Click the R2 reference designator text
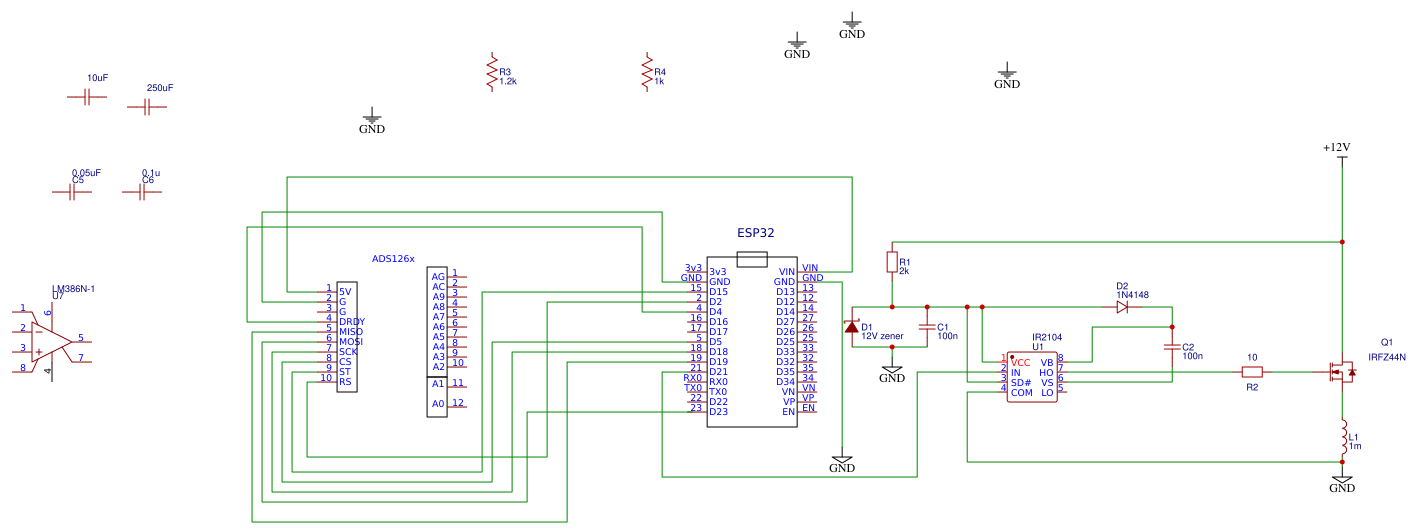The height and width of the screenshot is (532, 1417). 1252,387
